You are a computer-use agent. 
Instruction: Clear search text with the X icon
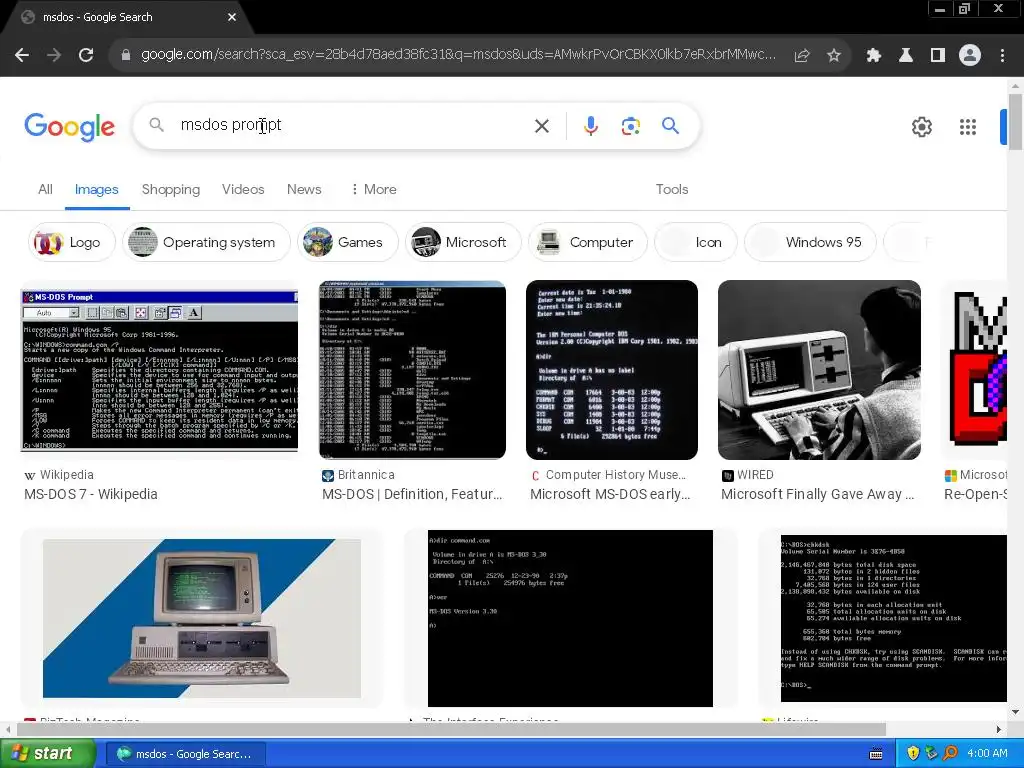click(542, 126)
